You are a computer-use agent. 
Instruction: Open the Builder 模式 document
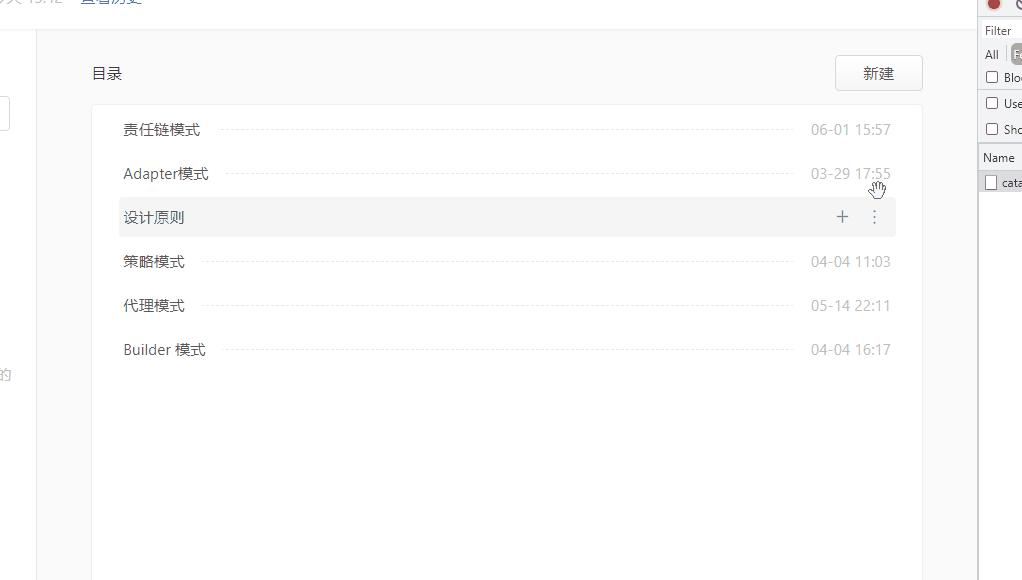coord(164,350)
